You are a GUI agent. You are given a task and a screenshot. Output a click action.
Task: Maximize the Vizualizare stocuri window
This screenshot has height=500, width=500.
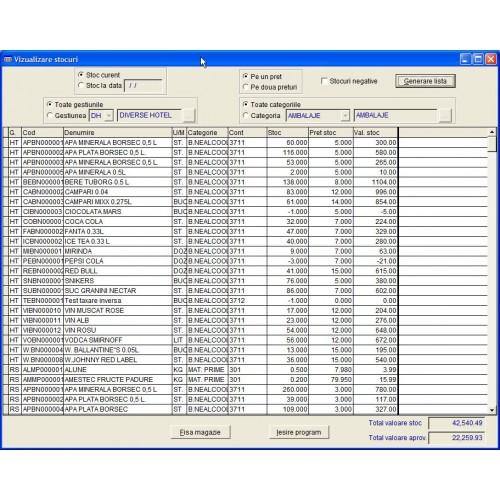(x=478, y=59)
